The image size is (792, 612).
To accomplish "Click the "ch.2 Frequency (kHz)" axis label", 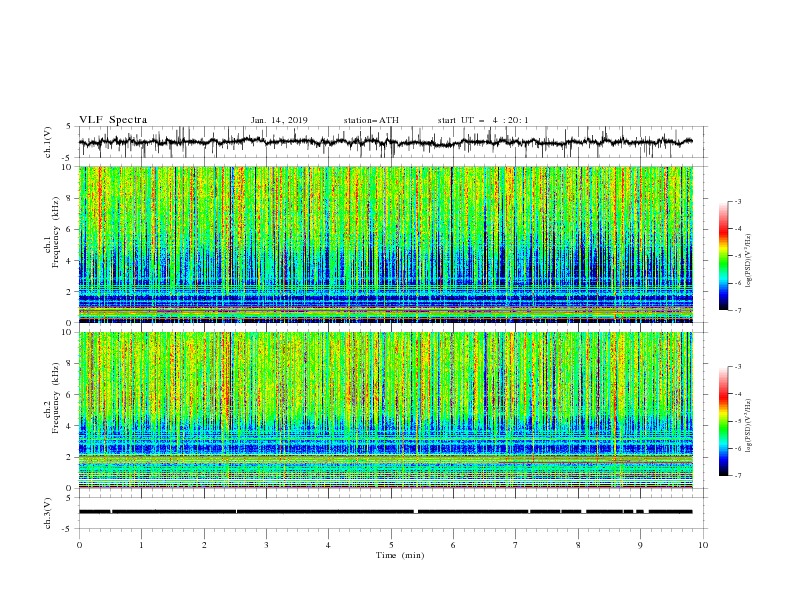I will (52, 397).
